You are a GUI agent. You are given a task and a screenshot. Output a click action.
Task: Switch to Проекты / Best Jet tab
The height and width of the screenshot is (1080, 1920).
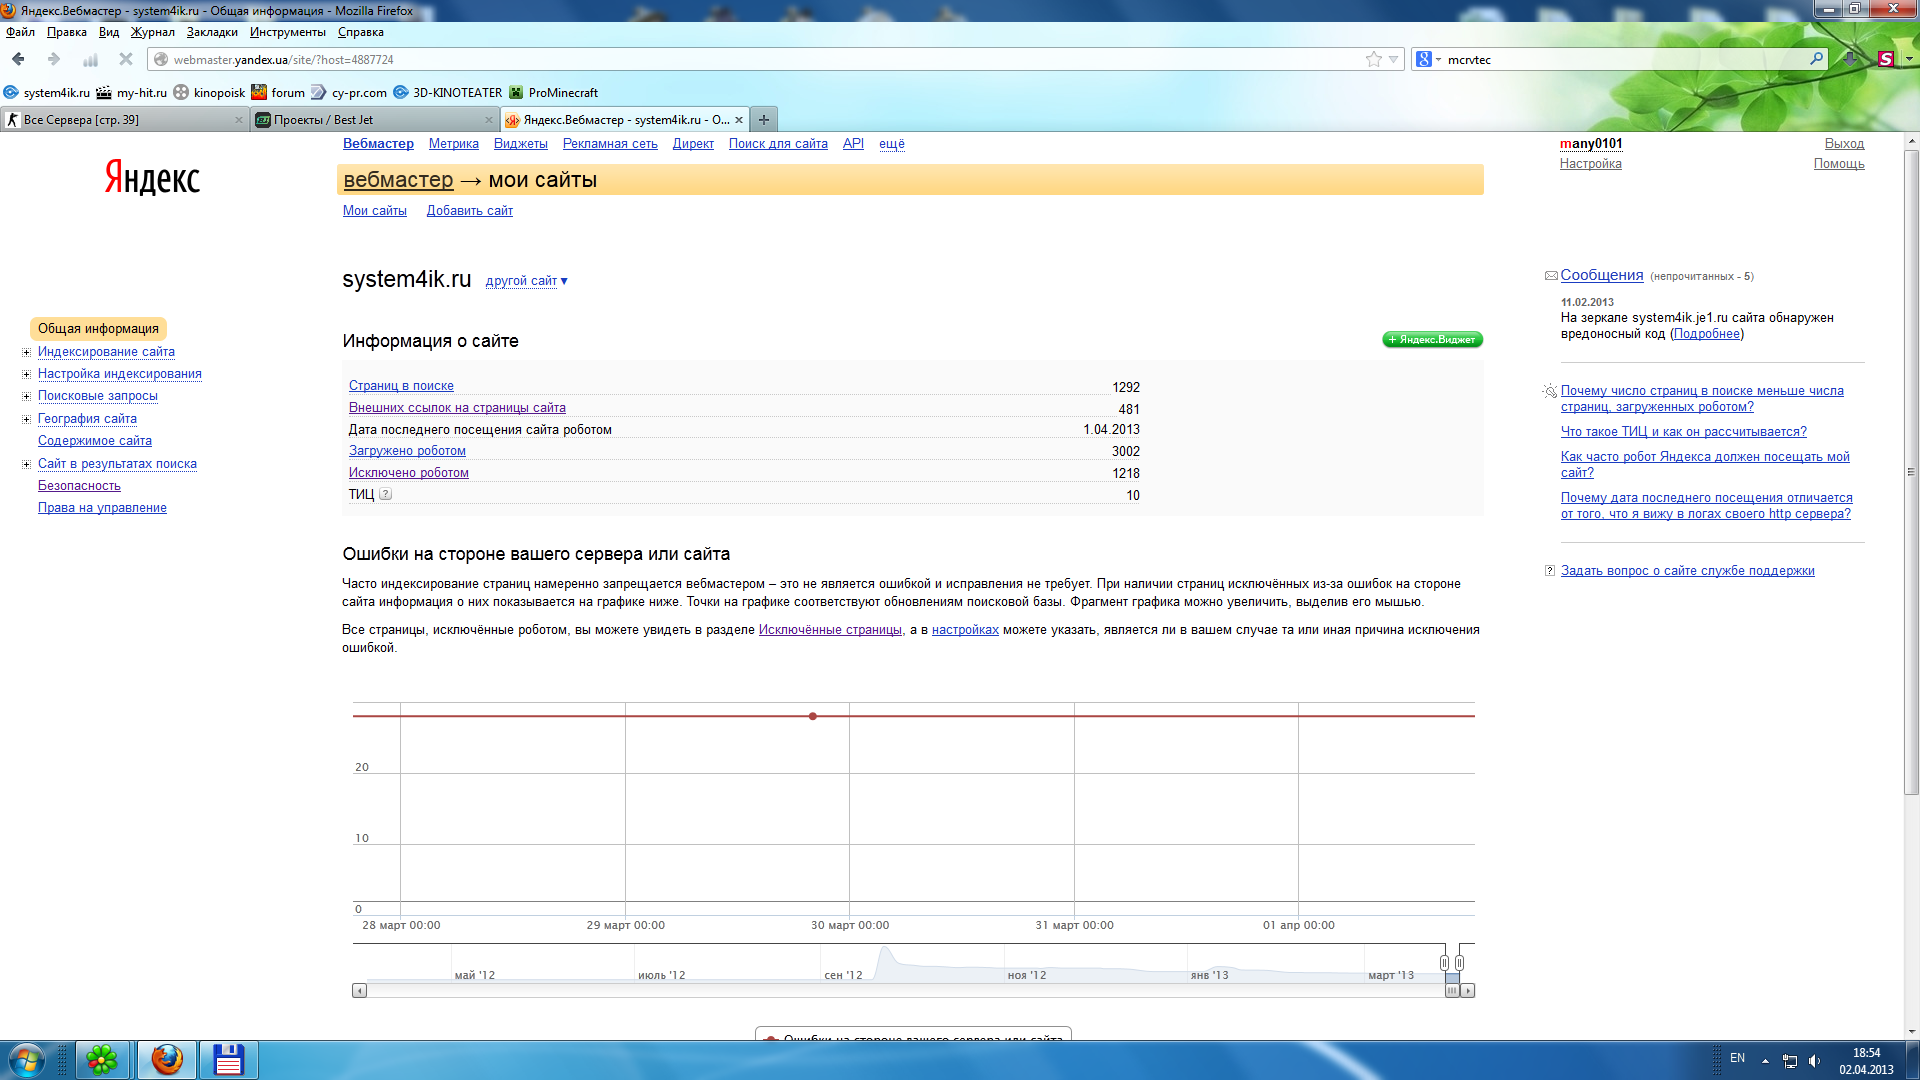[374, 120]
